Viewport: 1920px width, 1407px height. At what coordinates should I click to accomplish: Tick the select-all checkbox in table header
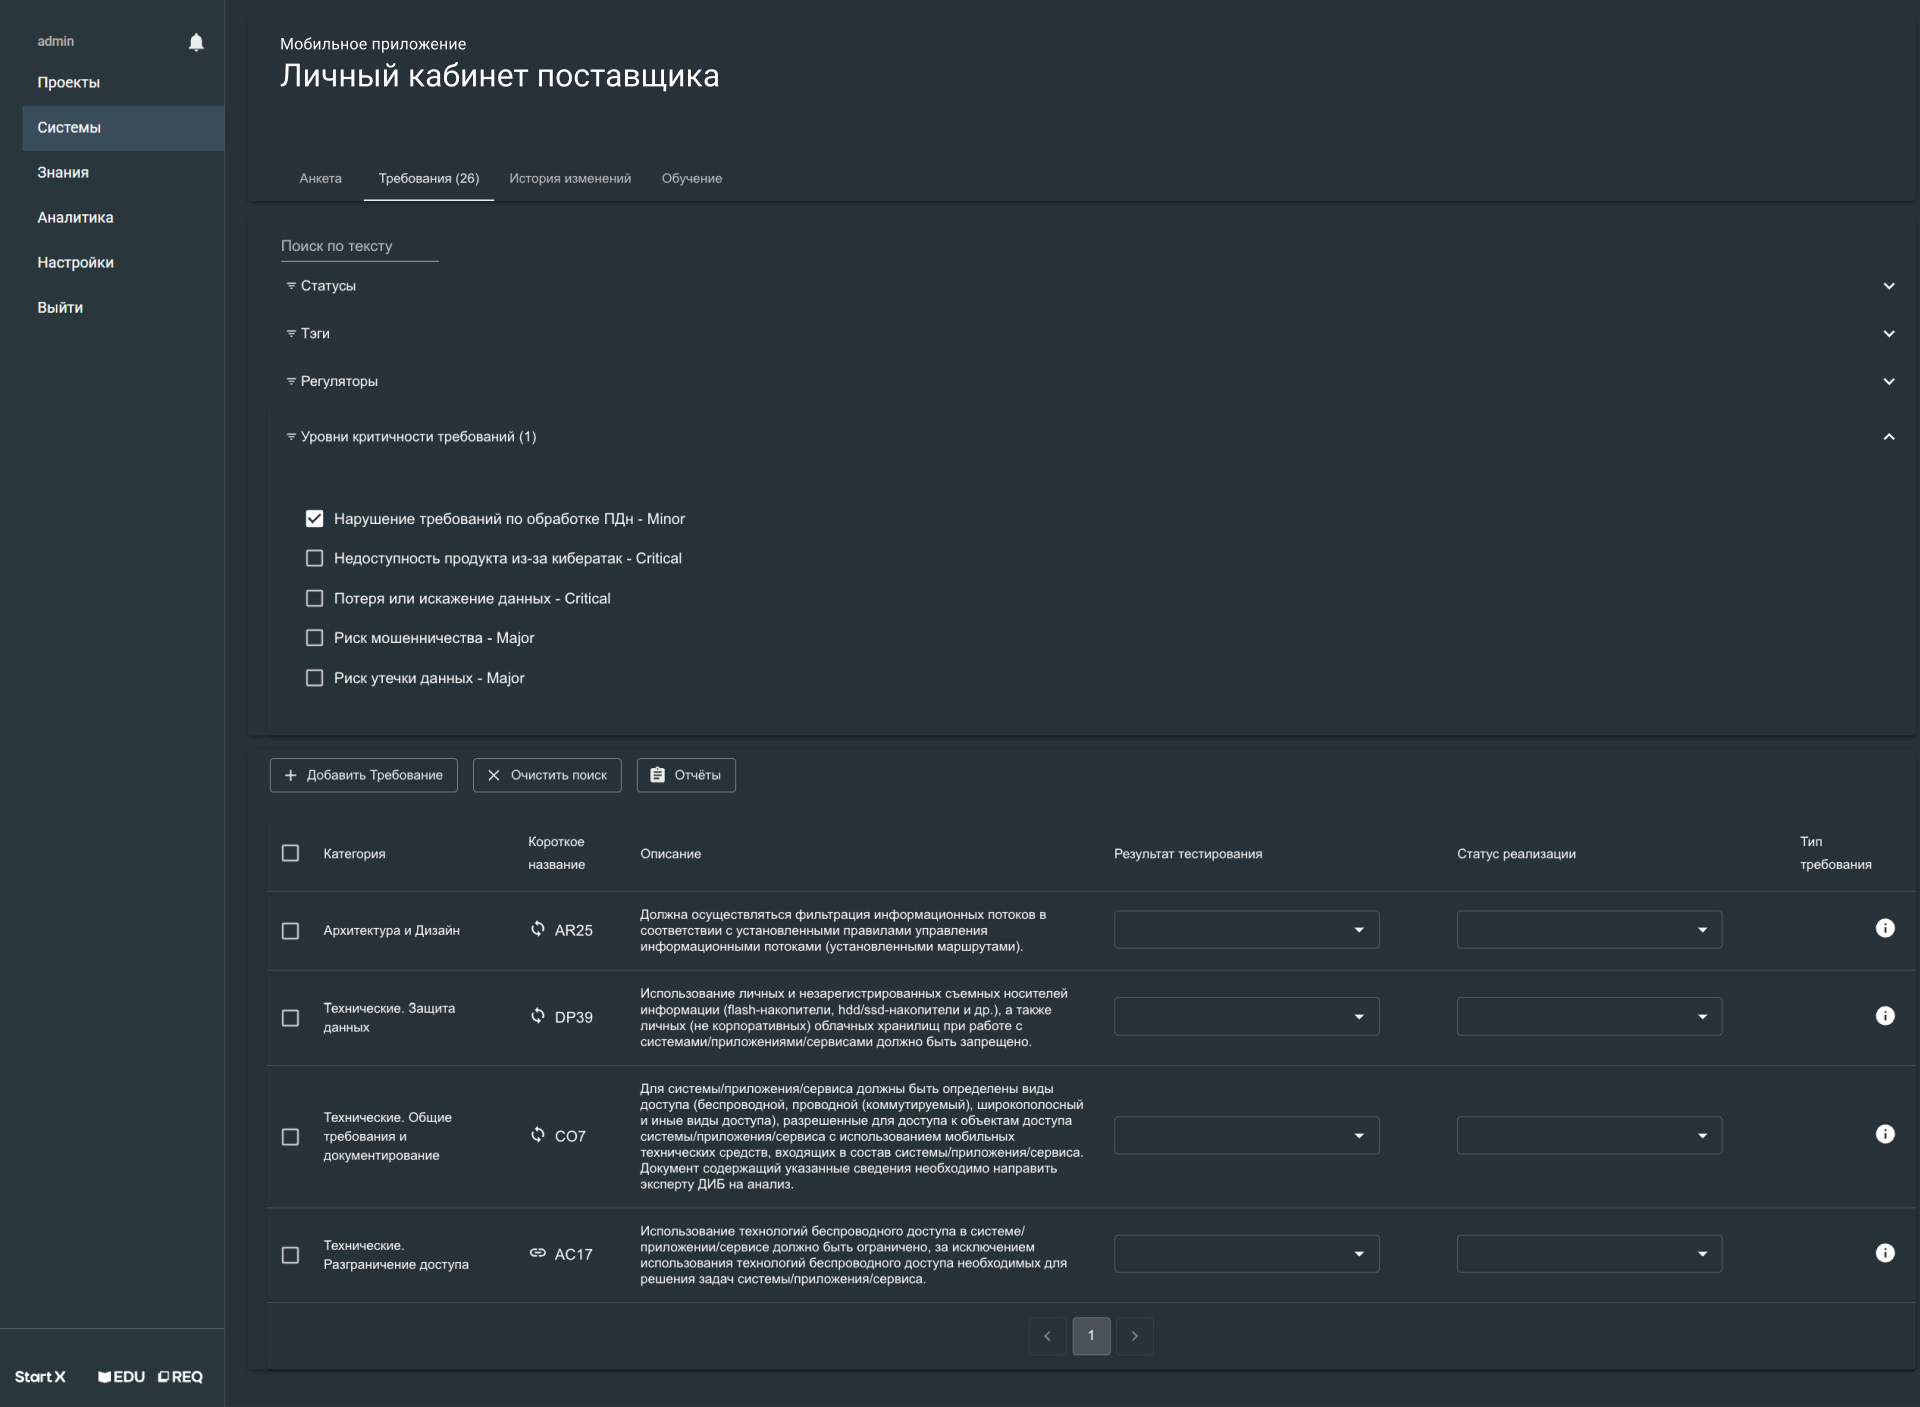[290, 853]
